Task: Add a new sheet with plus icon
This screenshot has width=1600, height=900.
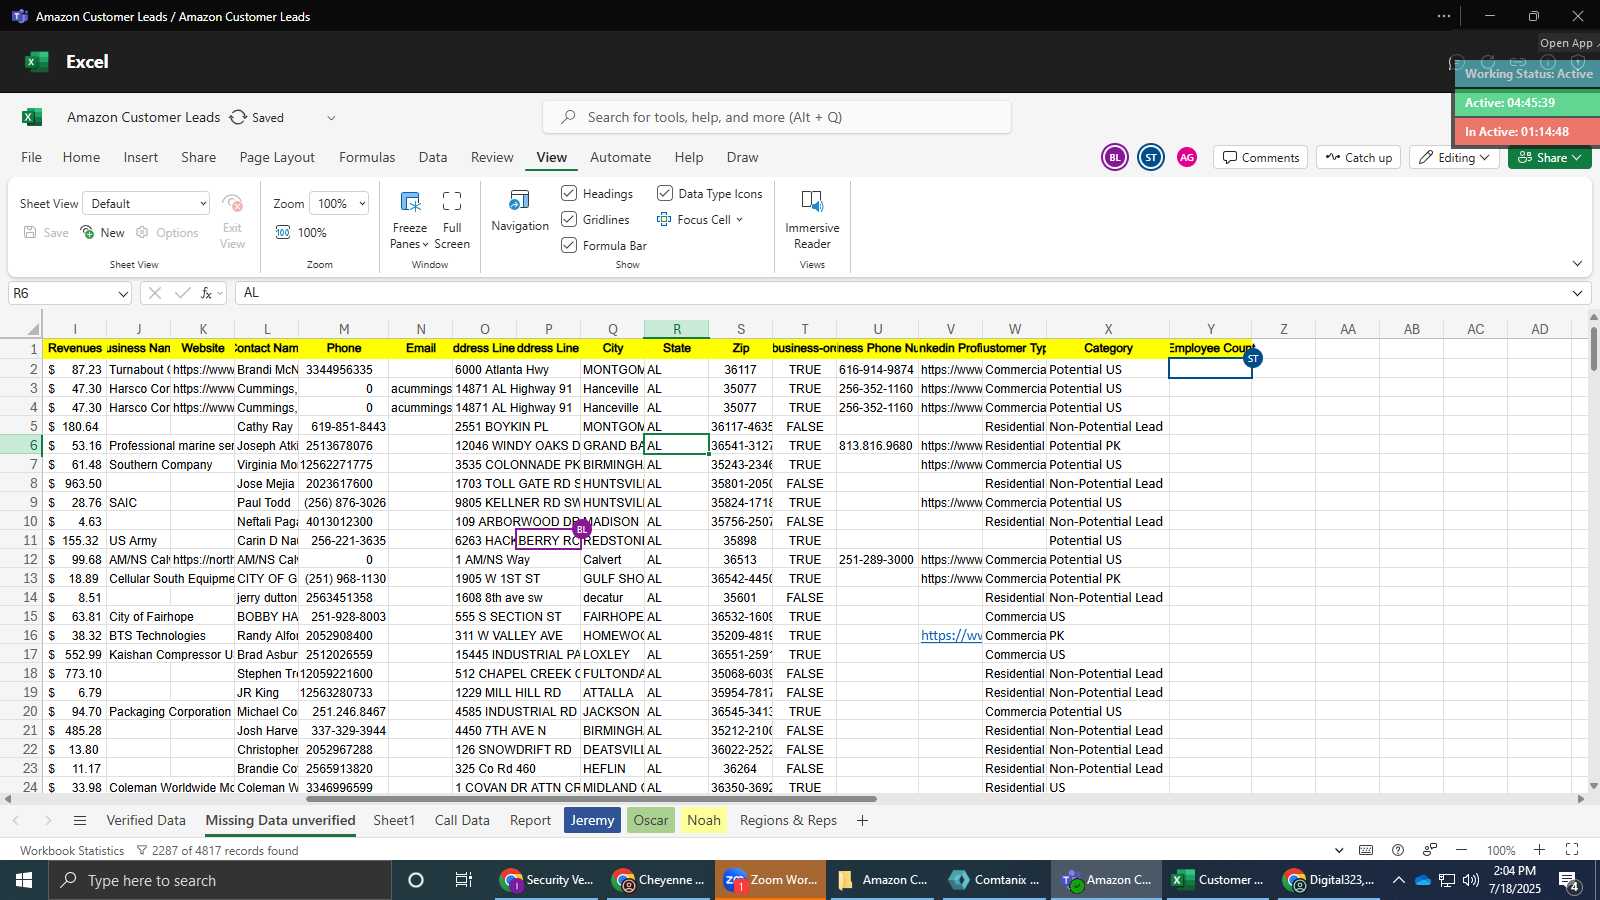Action: pos(862,820)
